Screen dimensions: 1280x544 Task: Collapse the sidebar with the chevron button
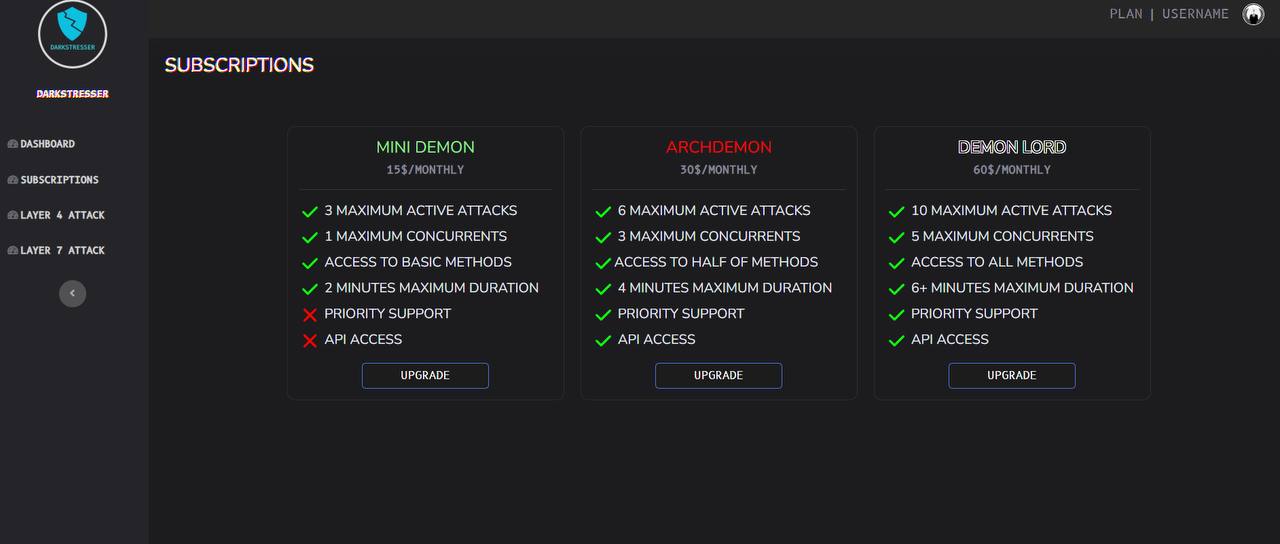(x=72, y=293)
